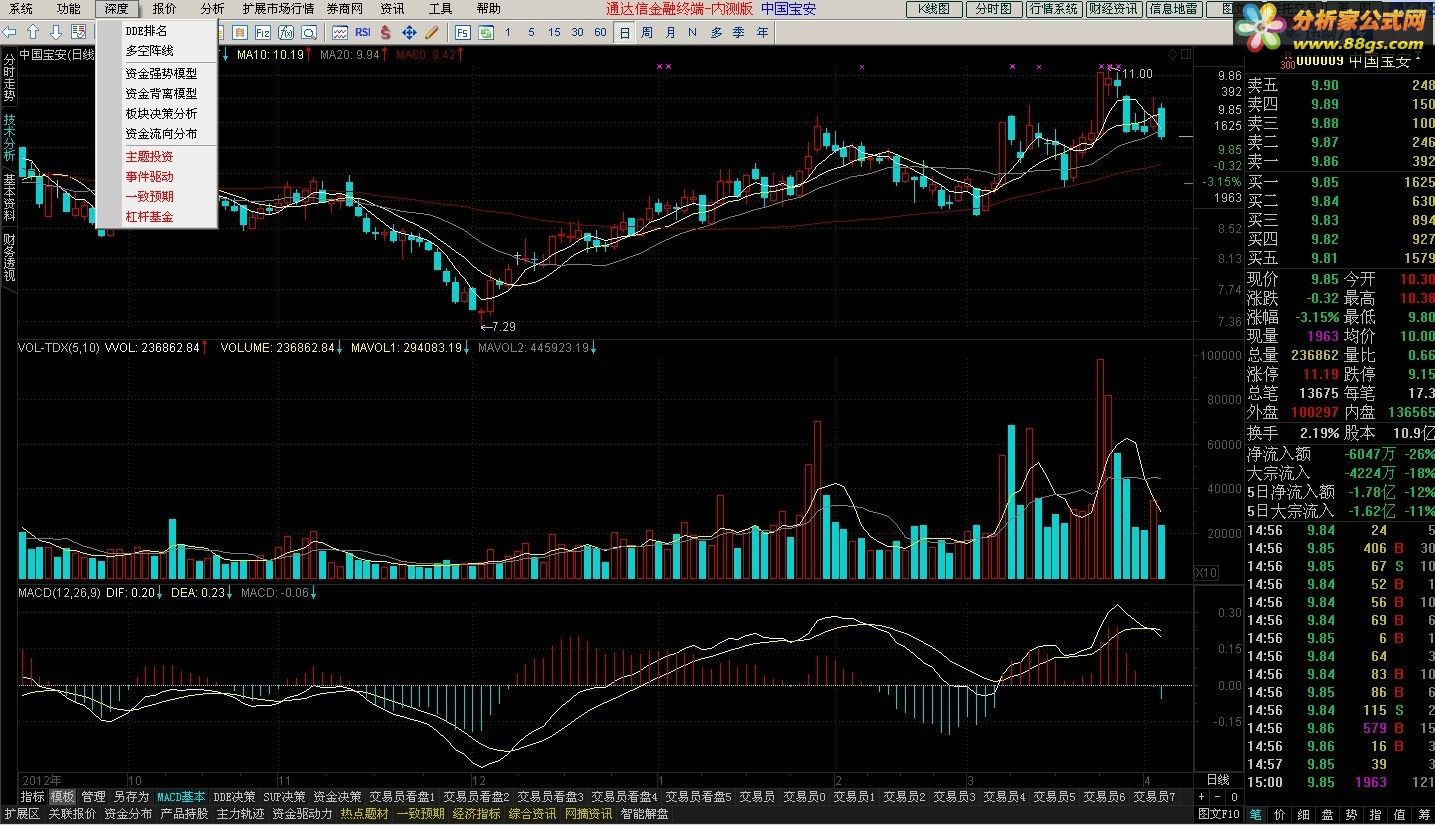Switch to the 财务透视 side tab
Image resolution: width=1435 pixels, height=825 pixels.
click(x=9, y=258)
